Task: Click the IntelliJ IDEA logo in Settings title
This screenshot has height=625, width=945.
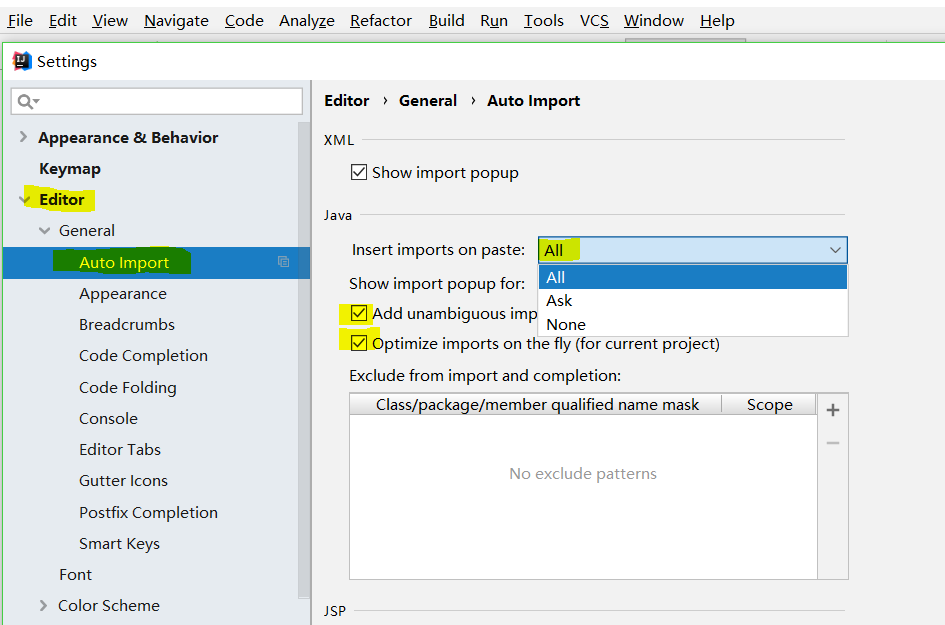Action: [22, 61]
